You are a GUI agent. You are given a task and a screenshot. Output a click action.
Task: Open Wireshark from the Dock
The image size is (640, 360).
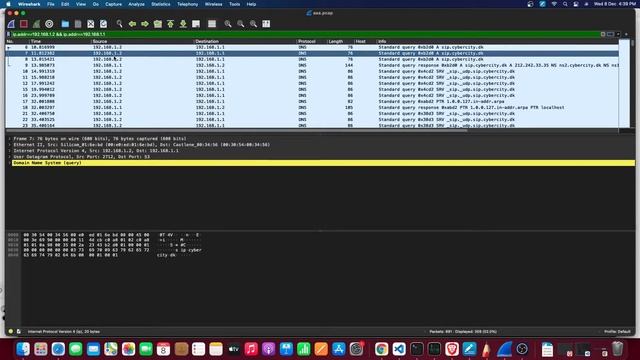point(504,349)
